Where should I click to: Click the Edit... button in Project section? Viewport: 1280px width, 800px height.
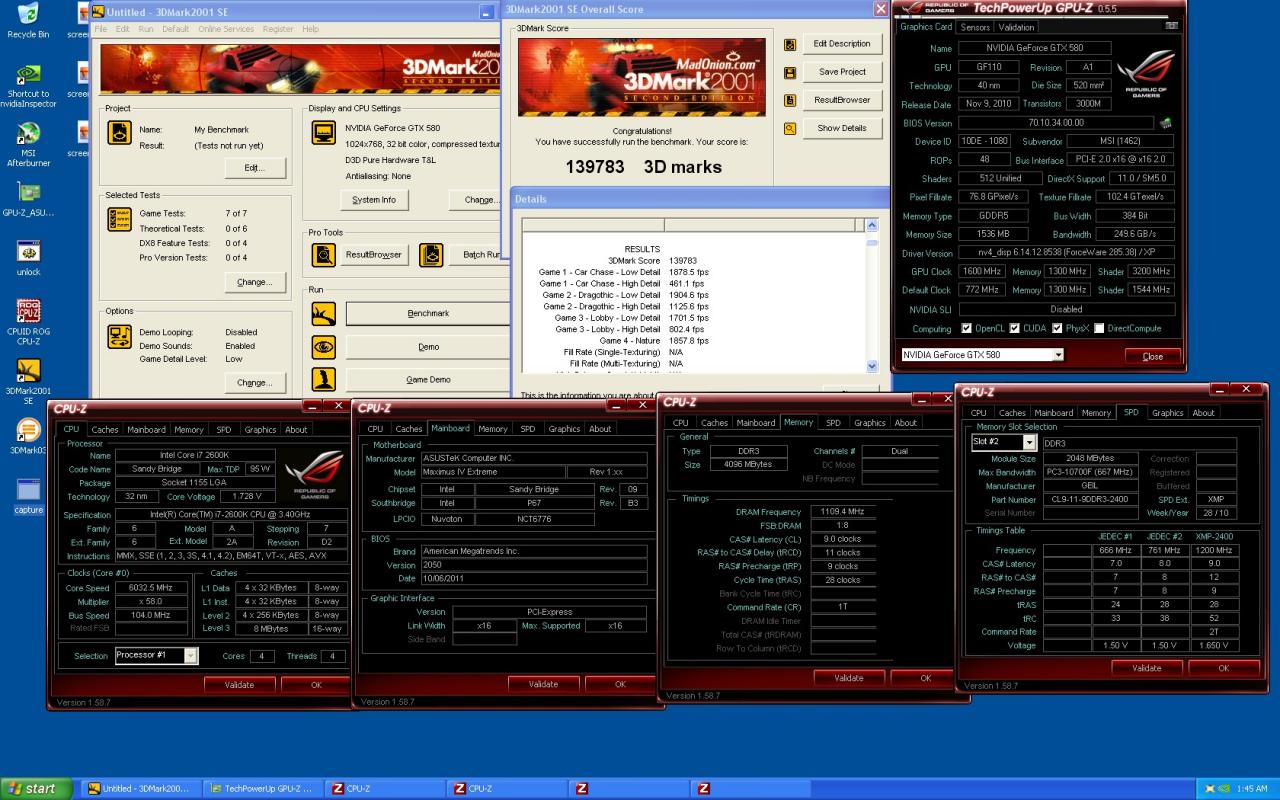pos(254,168)
